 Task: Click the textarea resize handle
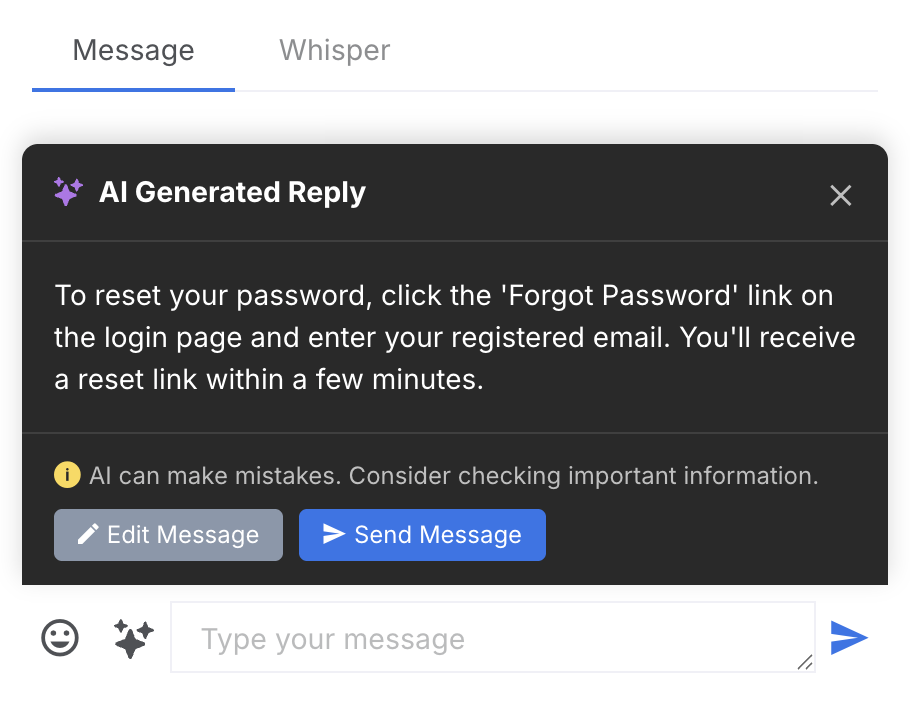806,663
